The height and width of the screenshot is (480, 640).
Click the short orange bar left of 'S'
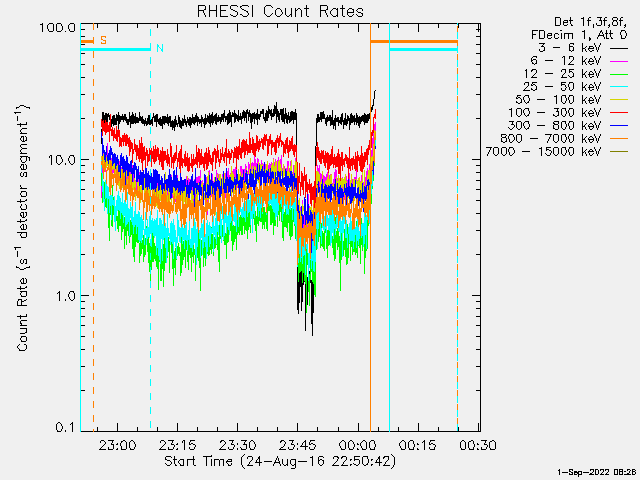coord(87,41)
